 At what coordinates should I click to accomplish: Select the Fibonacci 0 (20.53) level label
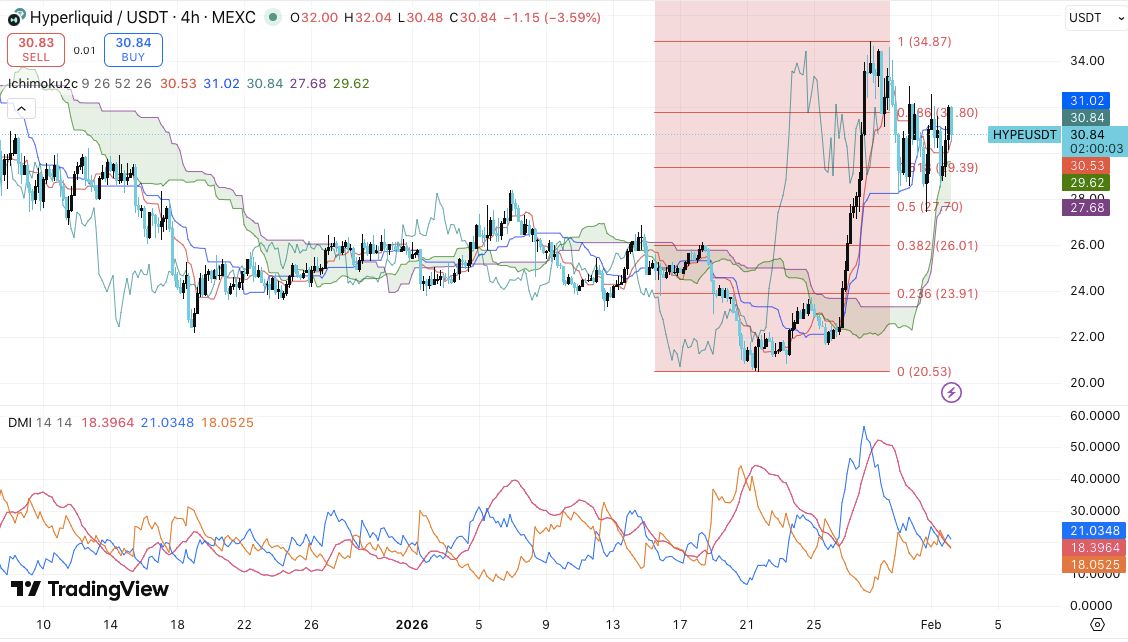pos(924,371)
